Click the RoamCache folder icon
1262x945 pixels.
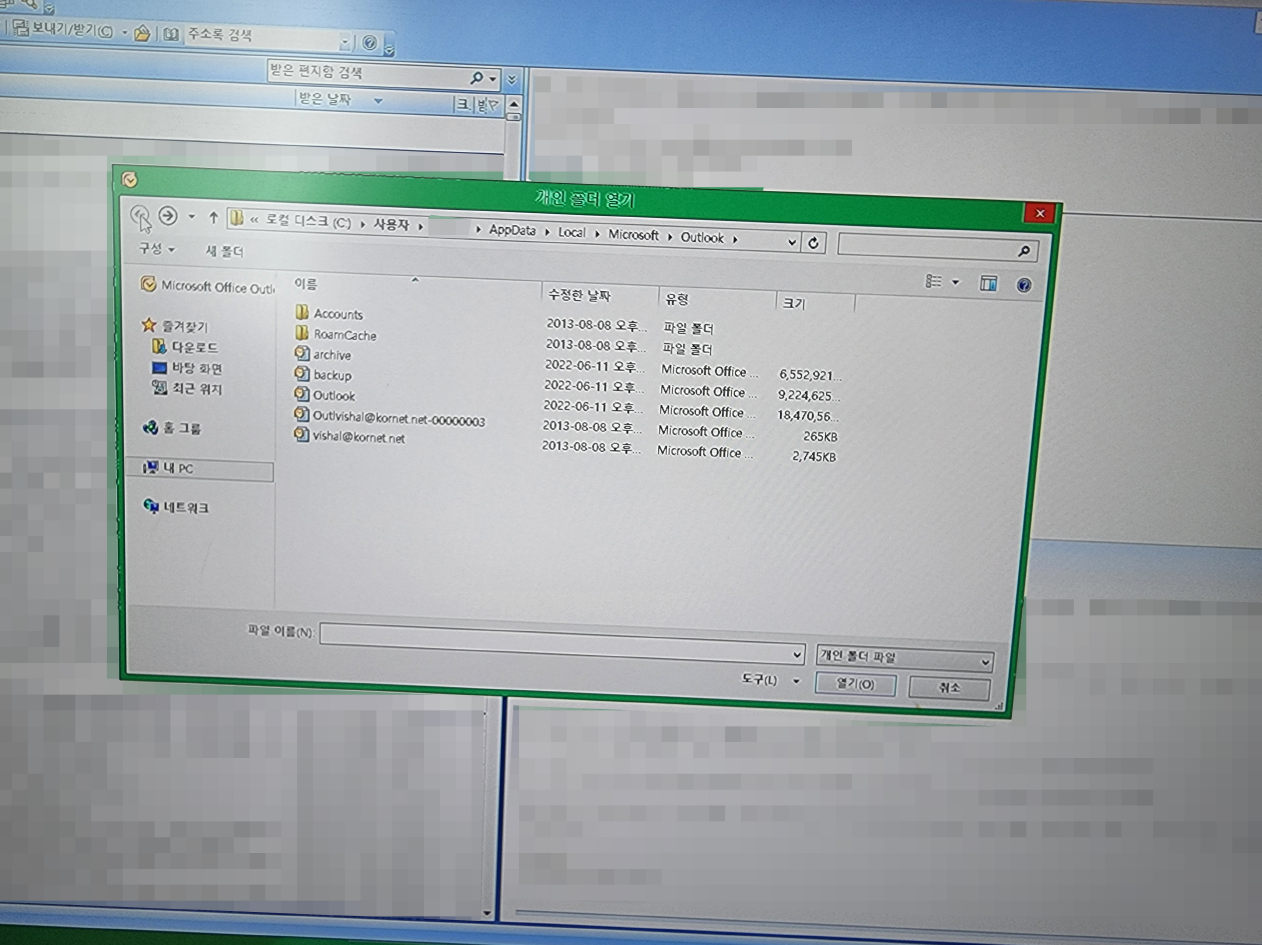click(302, 333)
